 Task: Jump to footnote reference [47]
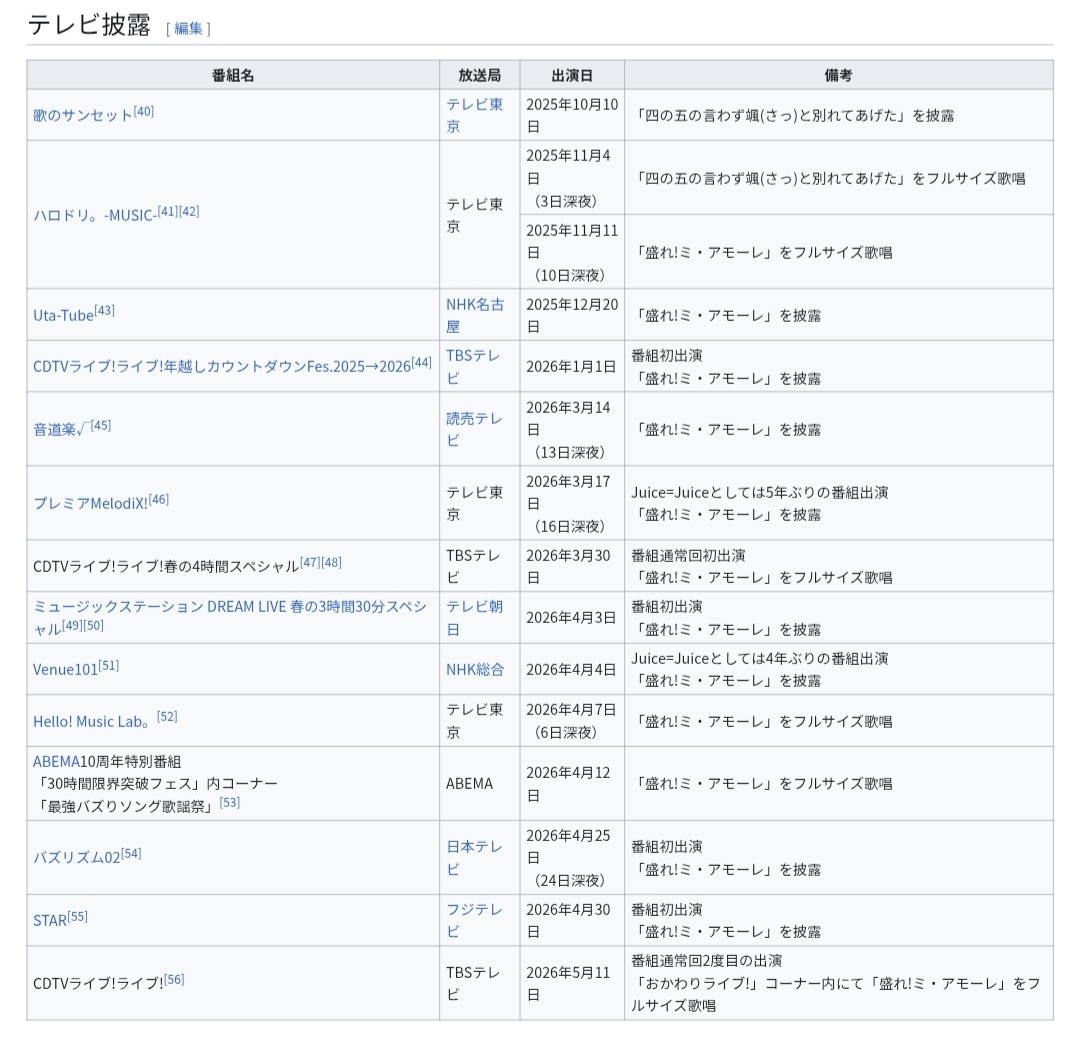[x=310, y=562]
